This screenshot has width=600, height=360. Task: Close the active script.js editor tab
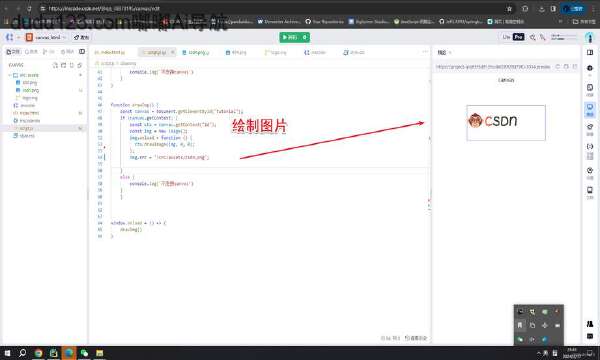click(x=173, y=52)
